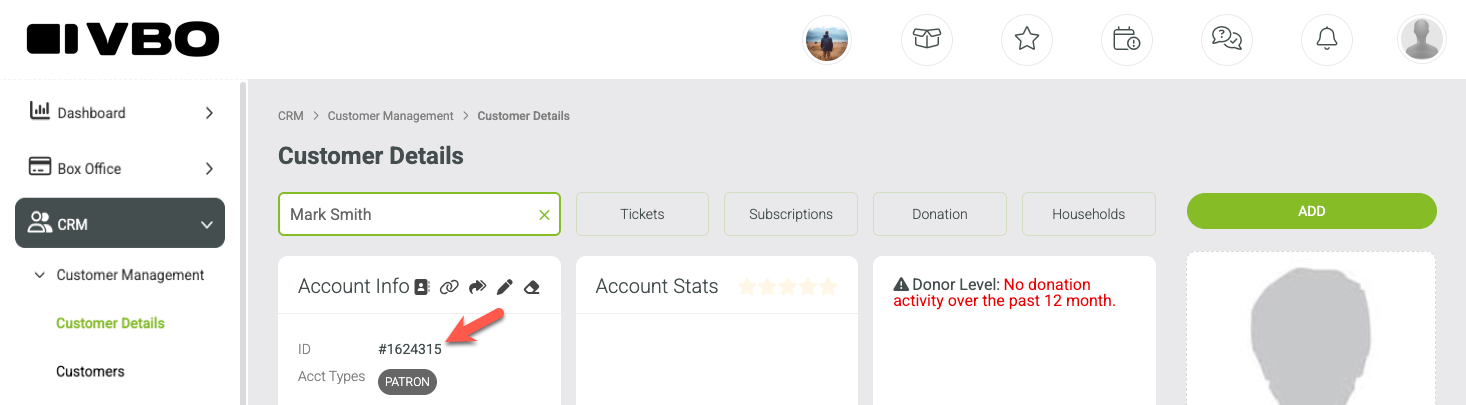Edit account with the pencil icon
This screenshot has width=1466, height=405.
point(505,287)
